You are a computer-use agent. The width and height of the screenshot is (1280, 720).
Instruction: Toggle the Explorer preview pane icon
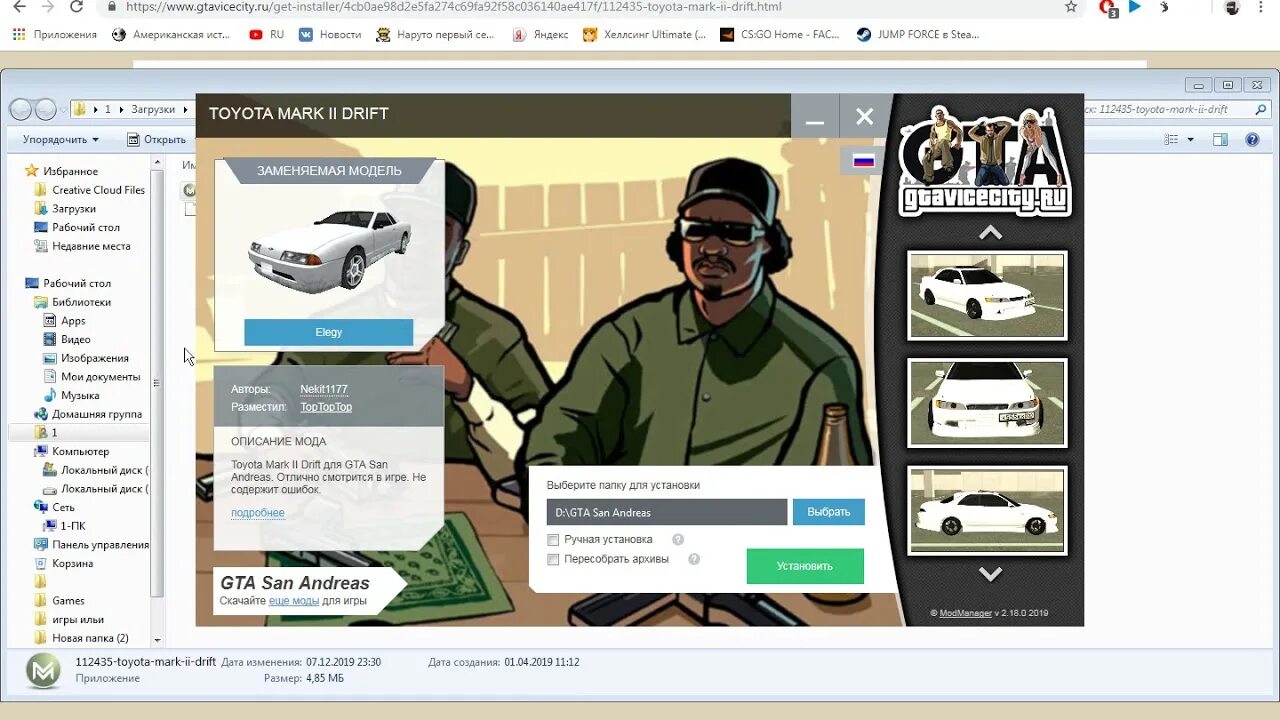1221,140
